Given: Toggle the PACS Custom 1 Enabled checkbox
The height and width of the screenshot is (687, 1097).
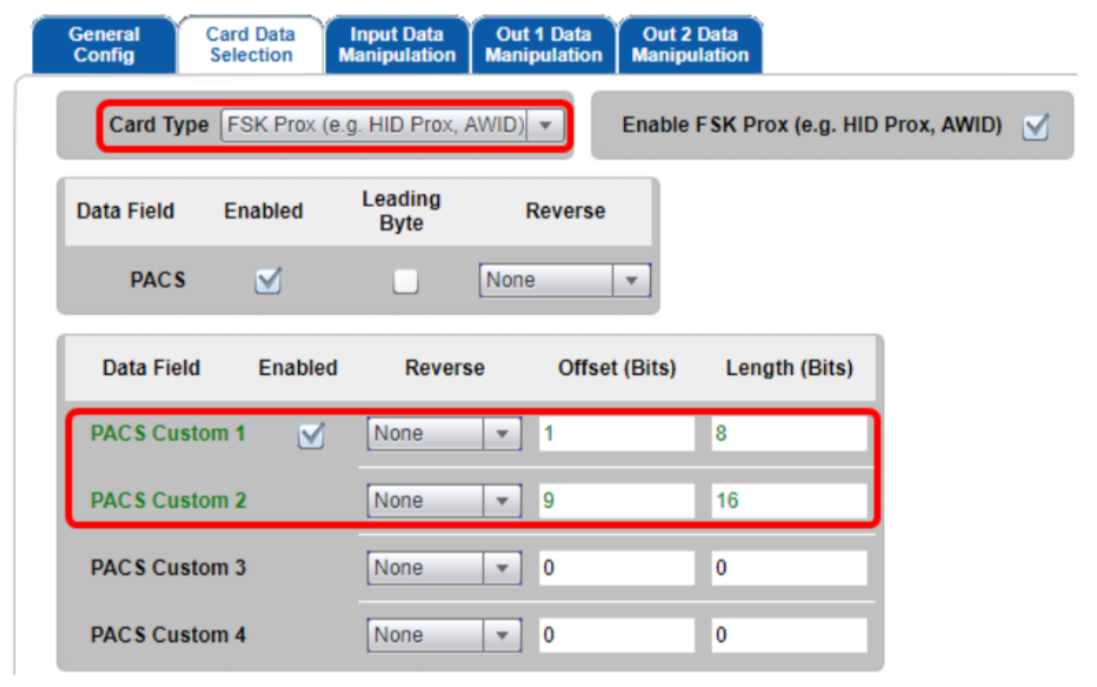Looking at the screenshot, I should point(311,435).
